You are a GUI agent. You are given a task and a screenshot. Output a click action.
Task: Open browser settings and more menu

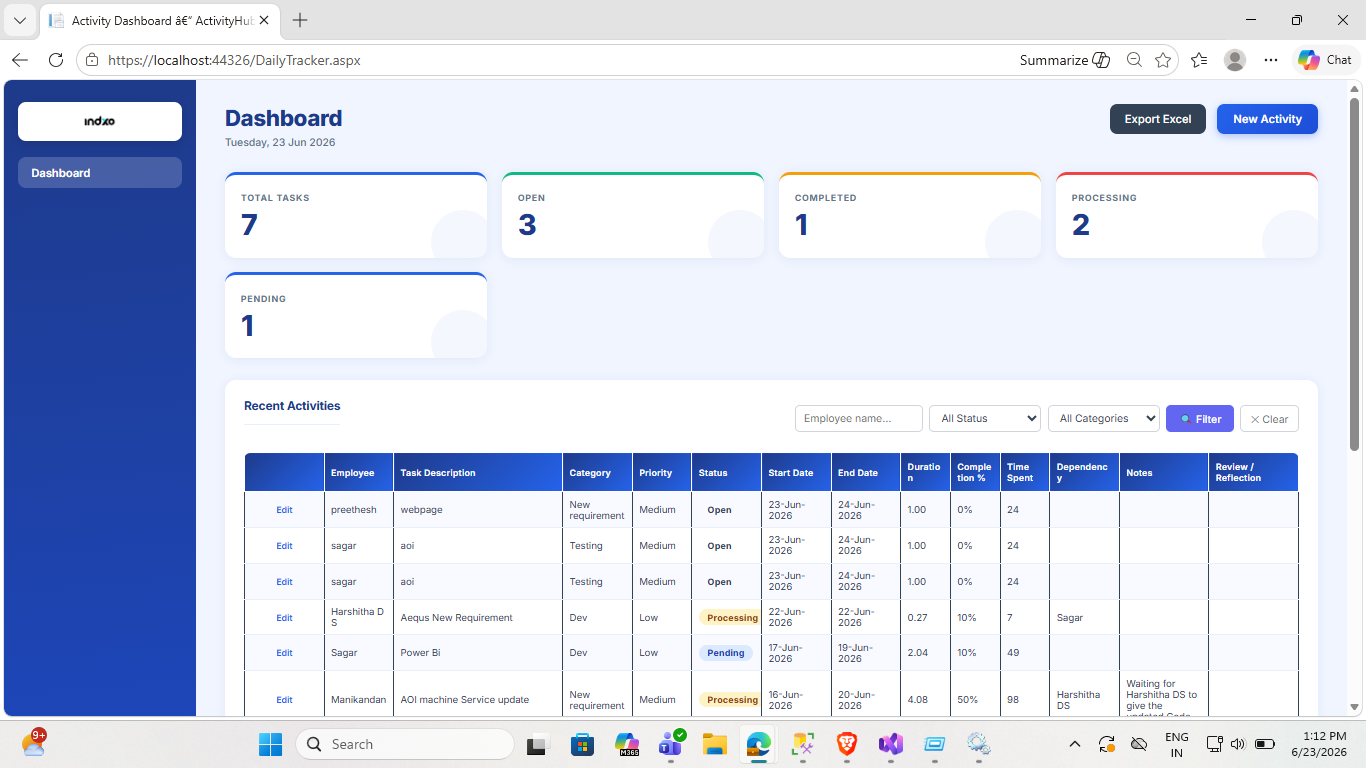click(1271, 60)
